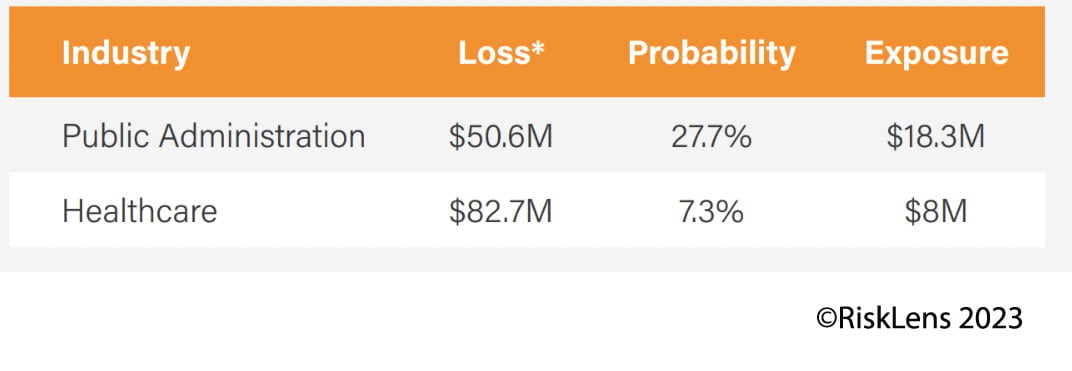The image size is (1072, 371).
Task: Click the copyright symbol before RiskLens
Action: point(827,318)
